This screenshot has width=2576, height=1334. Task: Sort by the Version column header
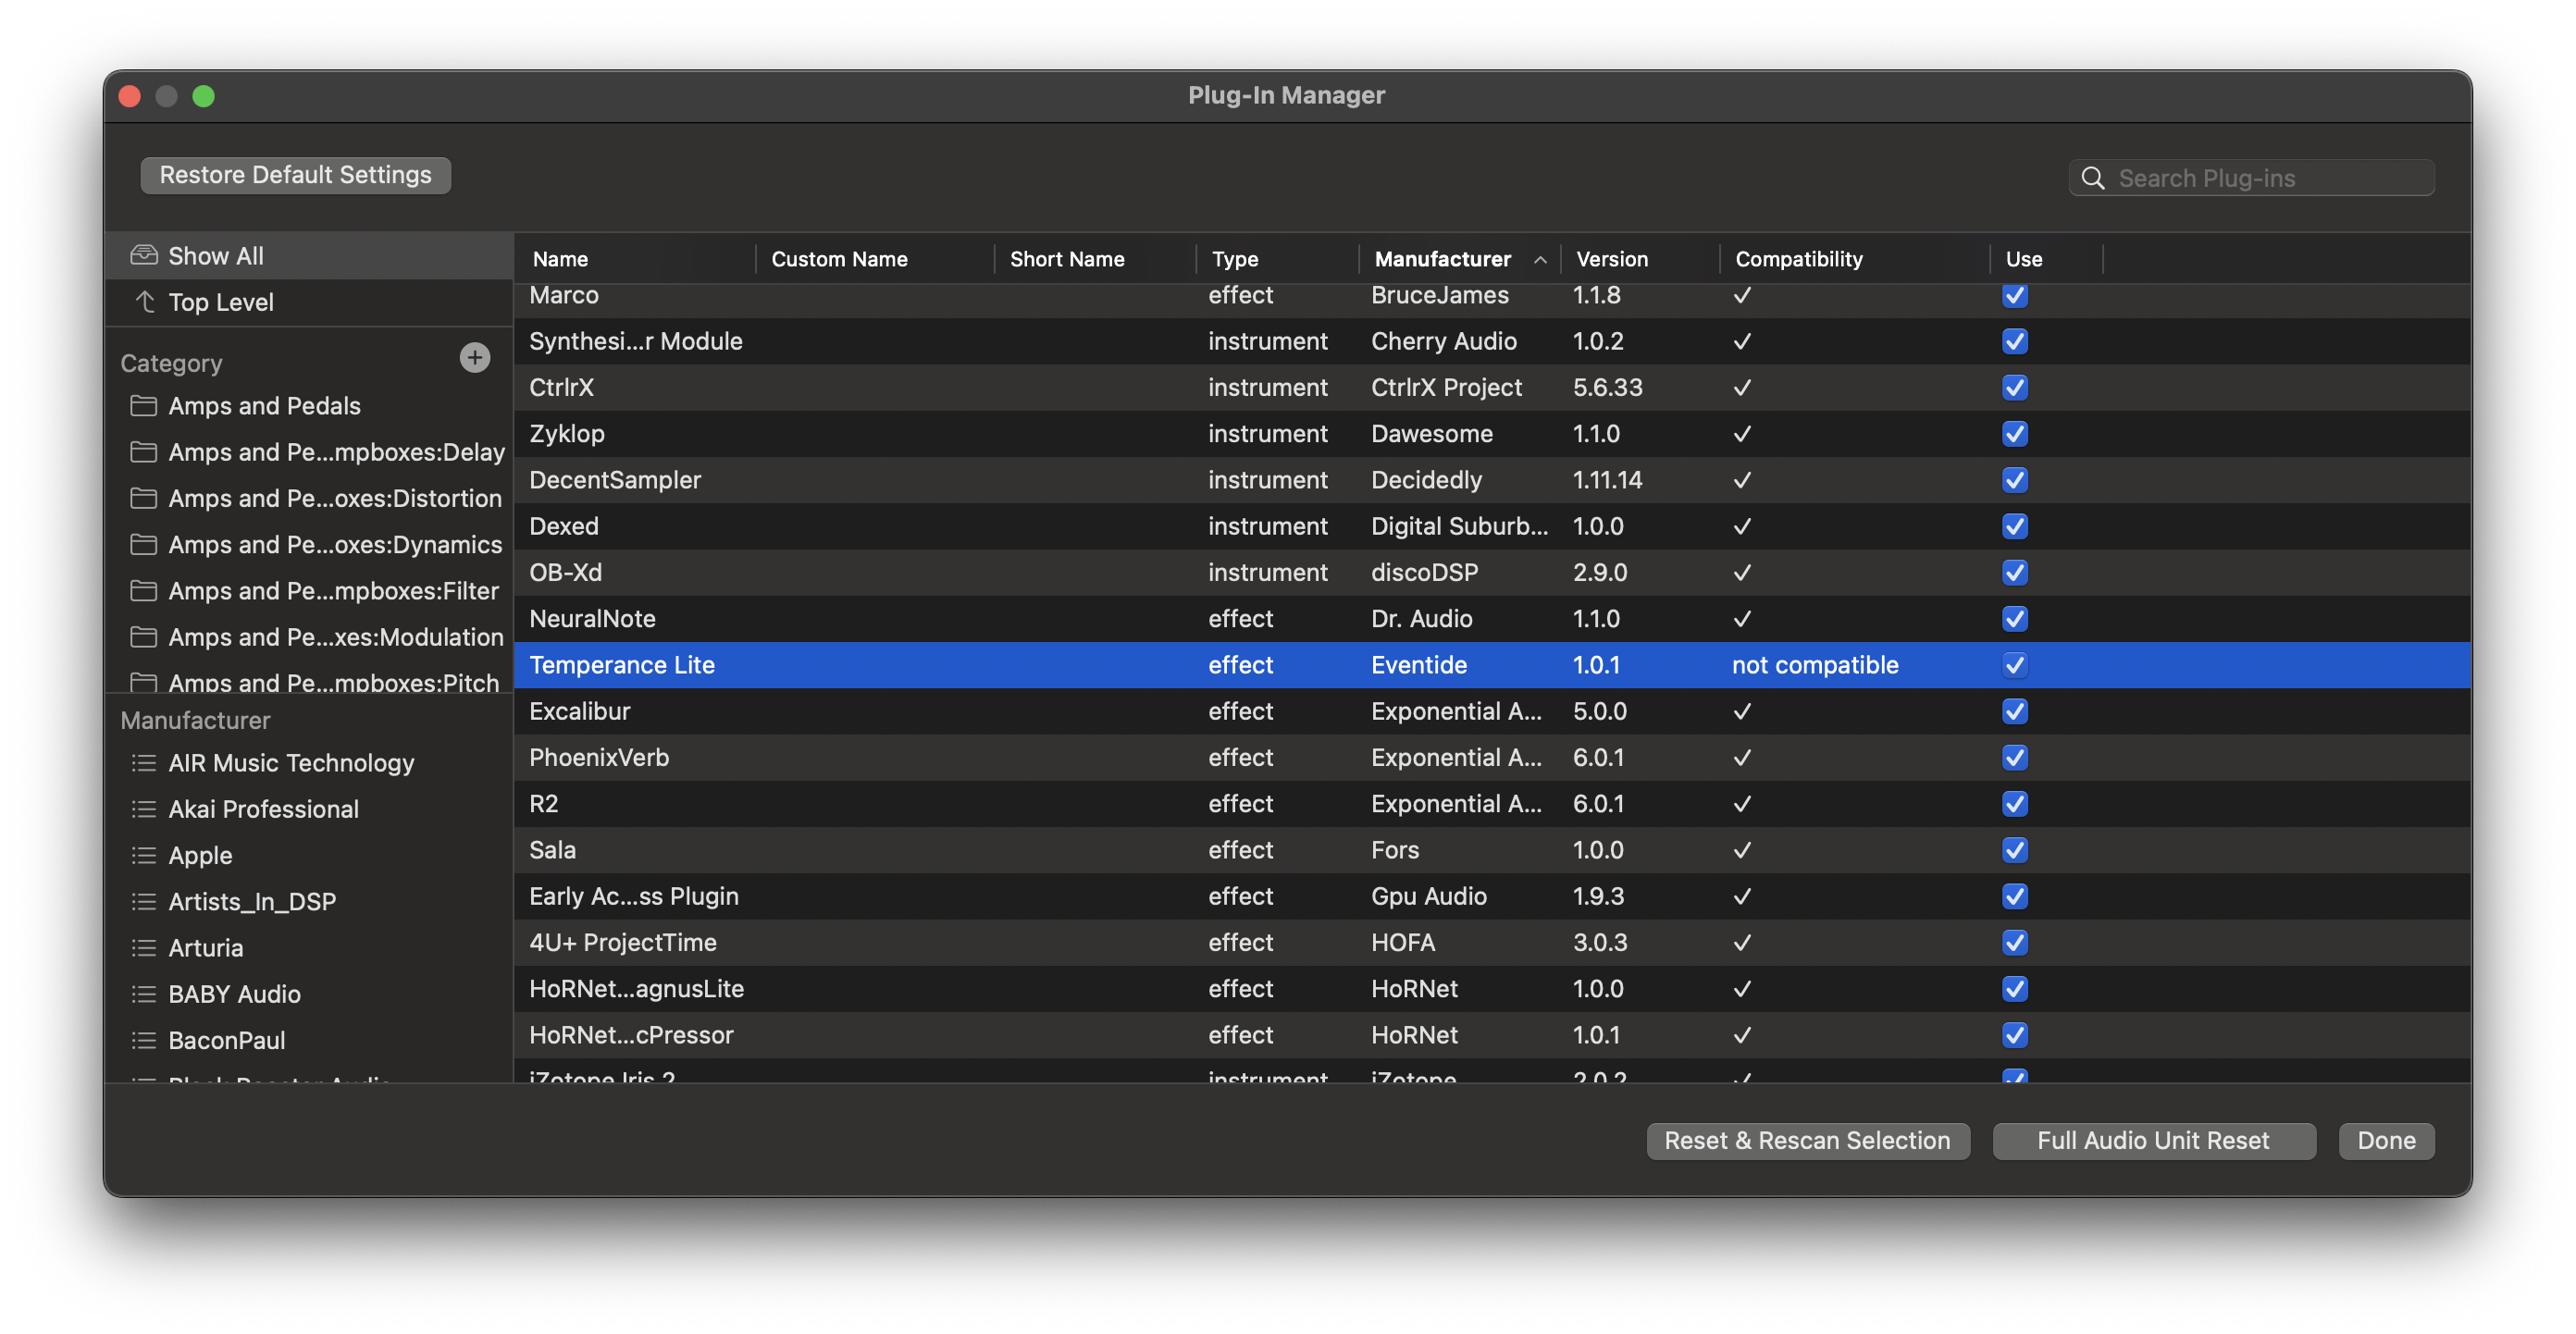point(1611,259)
